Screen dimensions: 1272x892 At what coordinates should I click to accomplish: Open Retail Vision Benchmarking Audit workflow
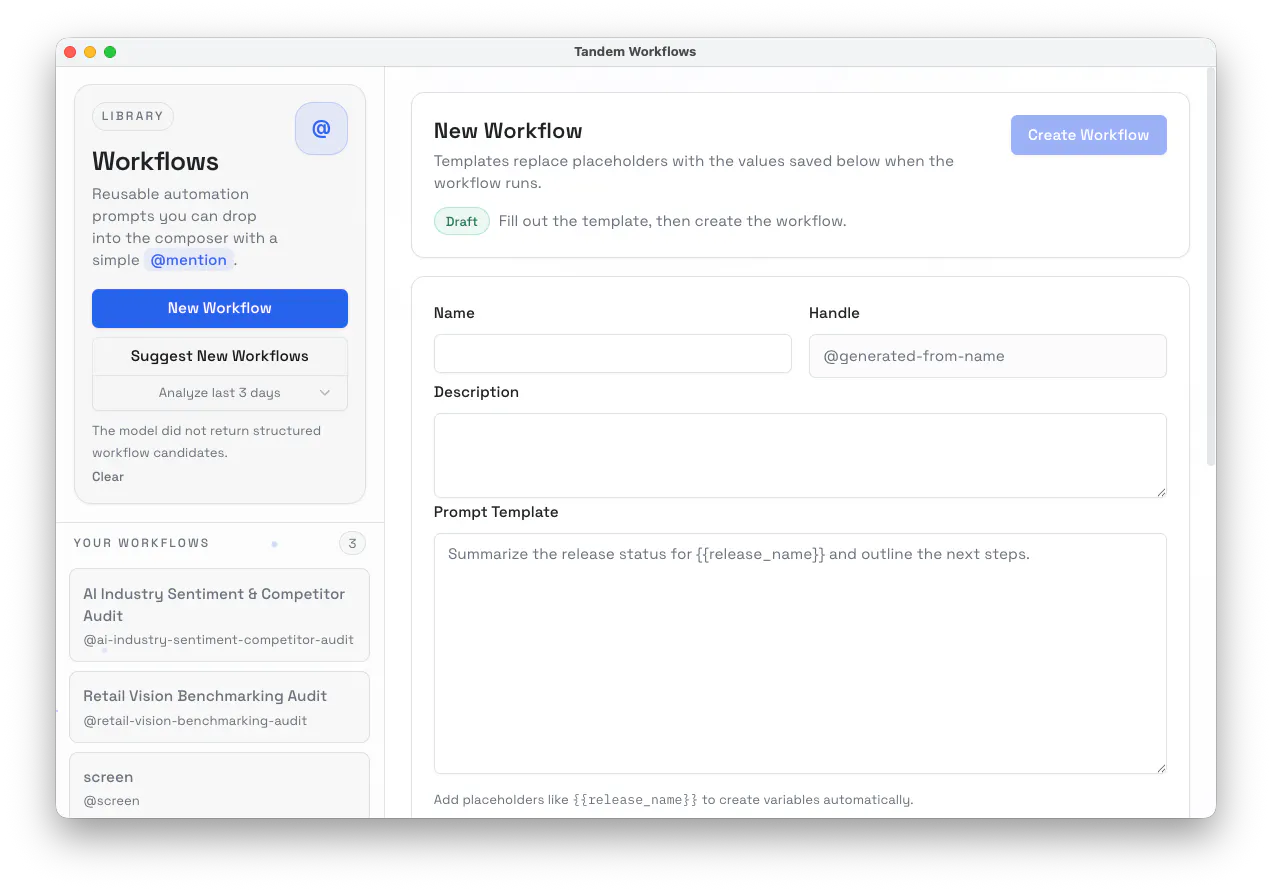[220, 707]
